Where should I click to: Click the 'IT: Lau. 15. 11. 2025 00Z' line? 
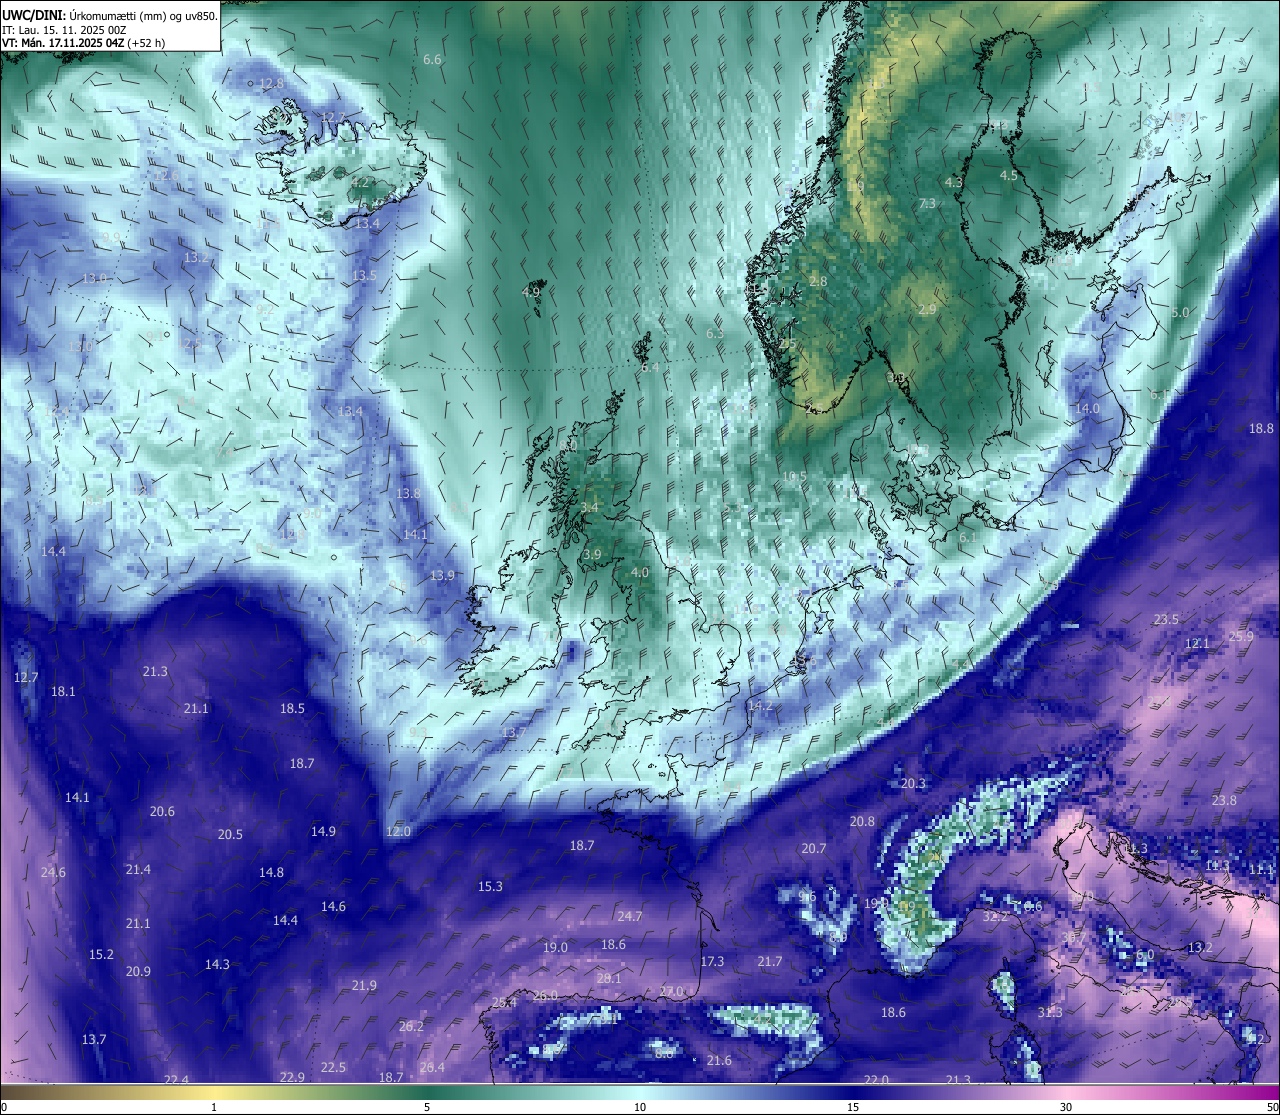pyautogui.click(x=64, y=30)
